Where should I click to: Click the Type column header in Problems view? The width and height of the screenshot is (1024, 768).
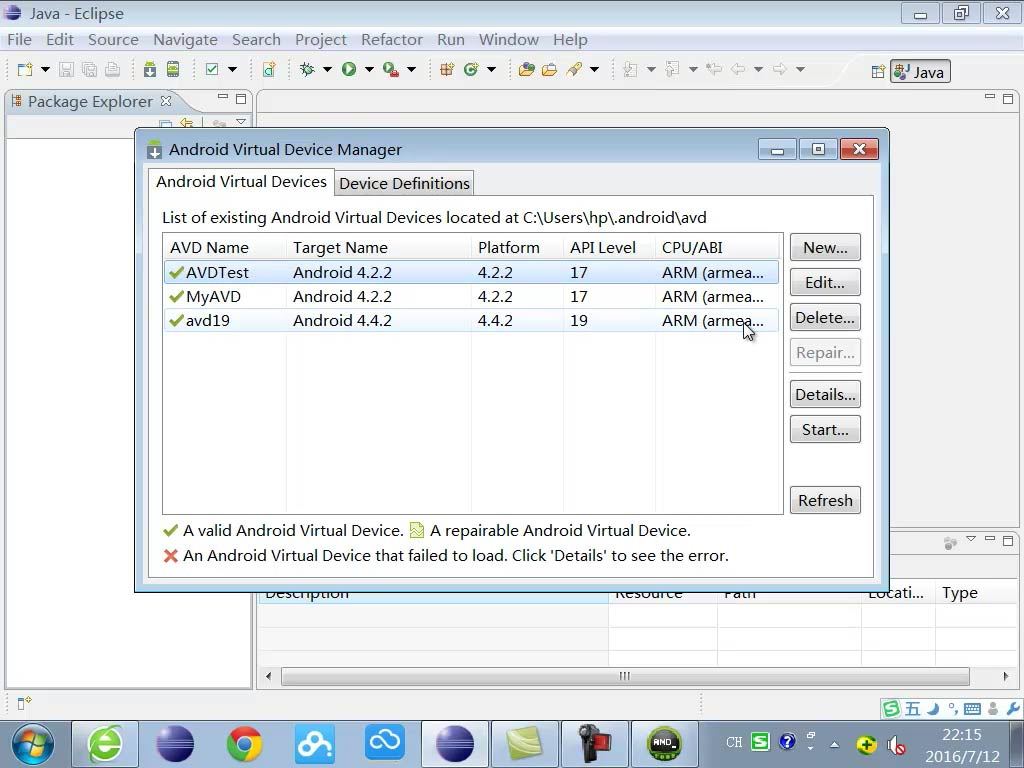pyautogui.click(x=977, y=593)
